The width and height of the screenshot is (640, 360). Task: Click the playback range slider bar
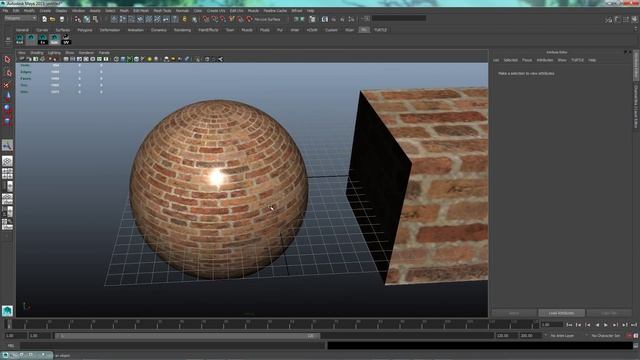click(187, 336)
